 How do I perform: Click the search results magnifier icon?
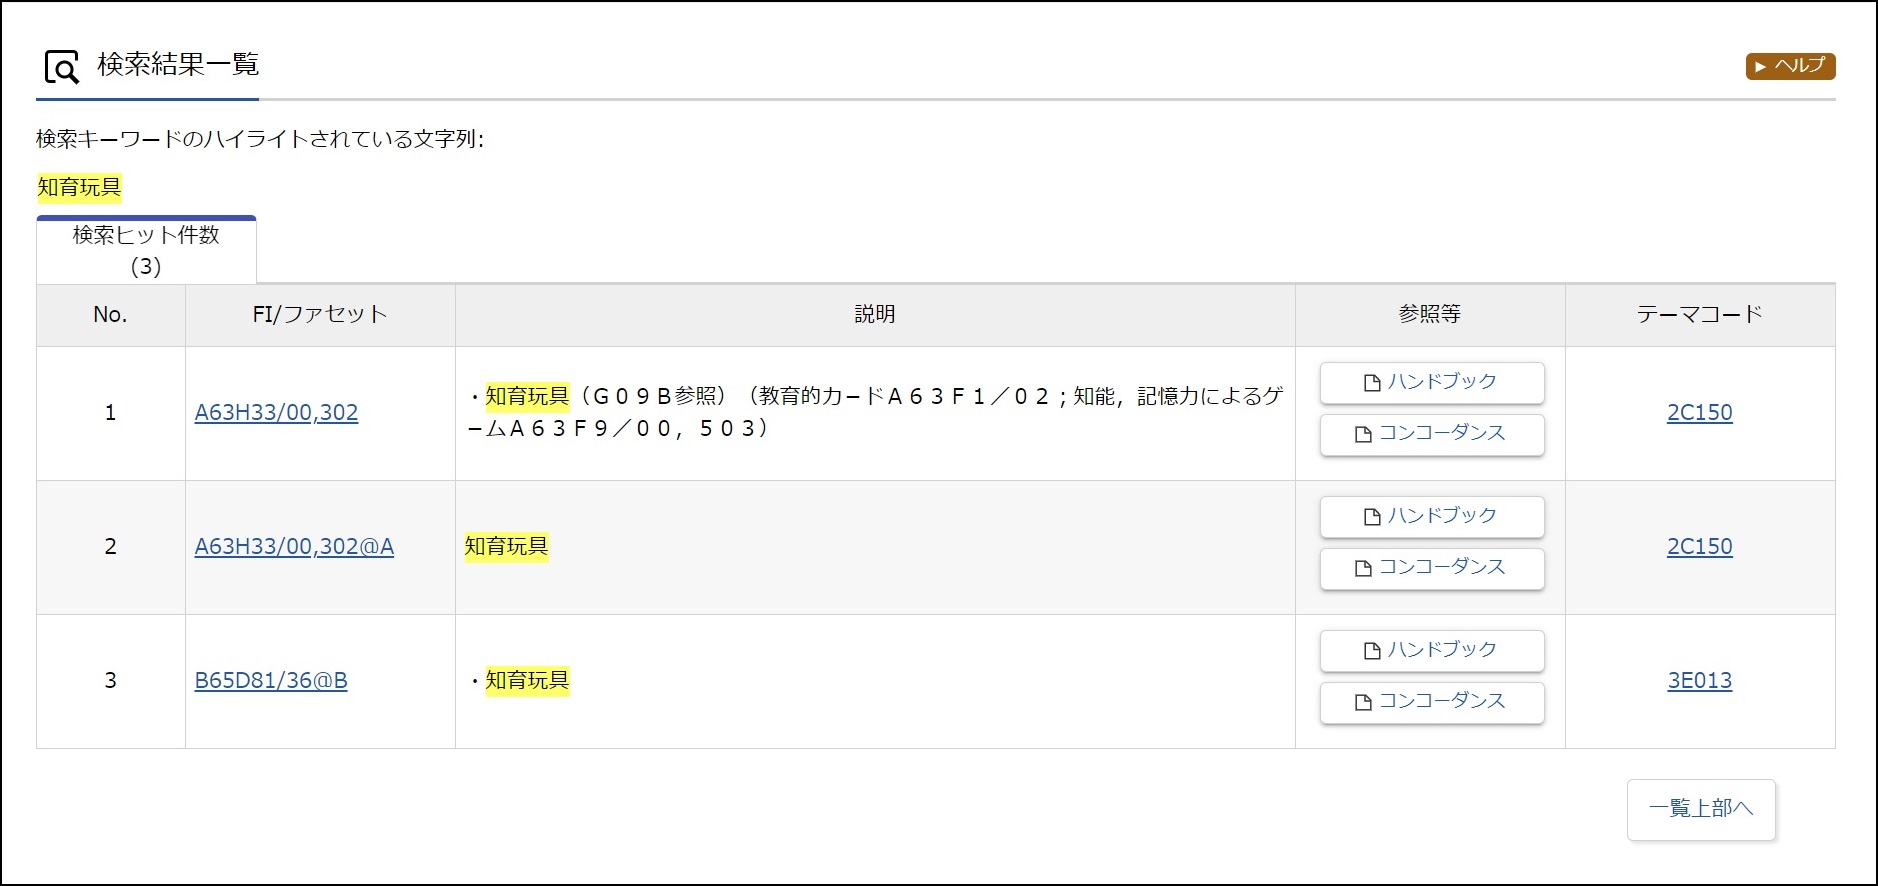click(62, 67)
